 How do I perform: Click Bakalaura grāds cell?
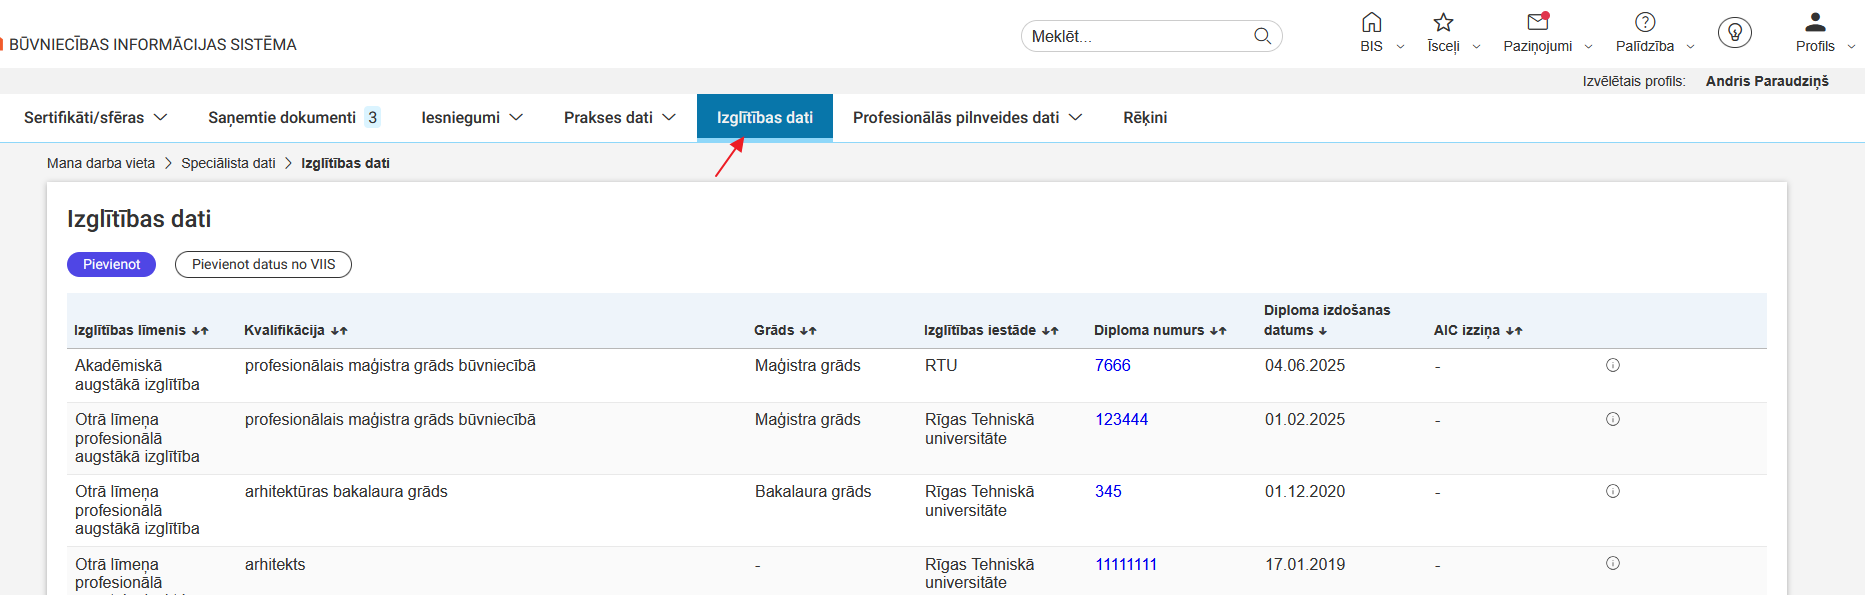[x=813, y=492]
